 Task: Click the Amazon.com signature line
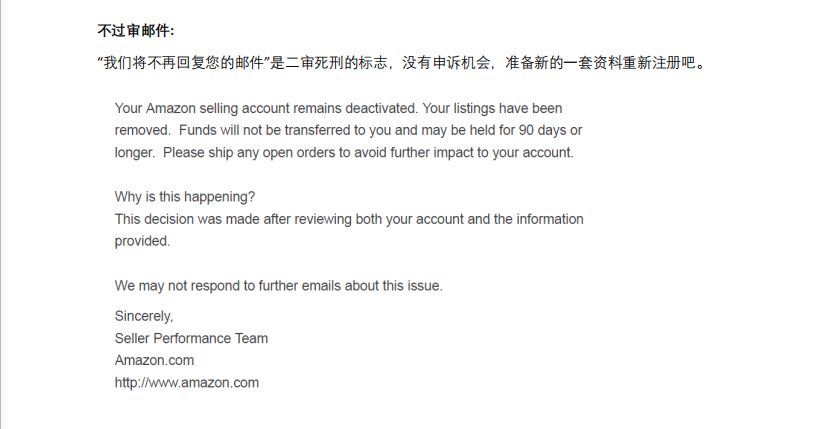click(154, 360)
